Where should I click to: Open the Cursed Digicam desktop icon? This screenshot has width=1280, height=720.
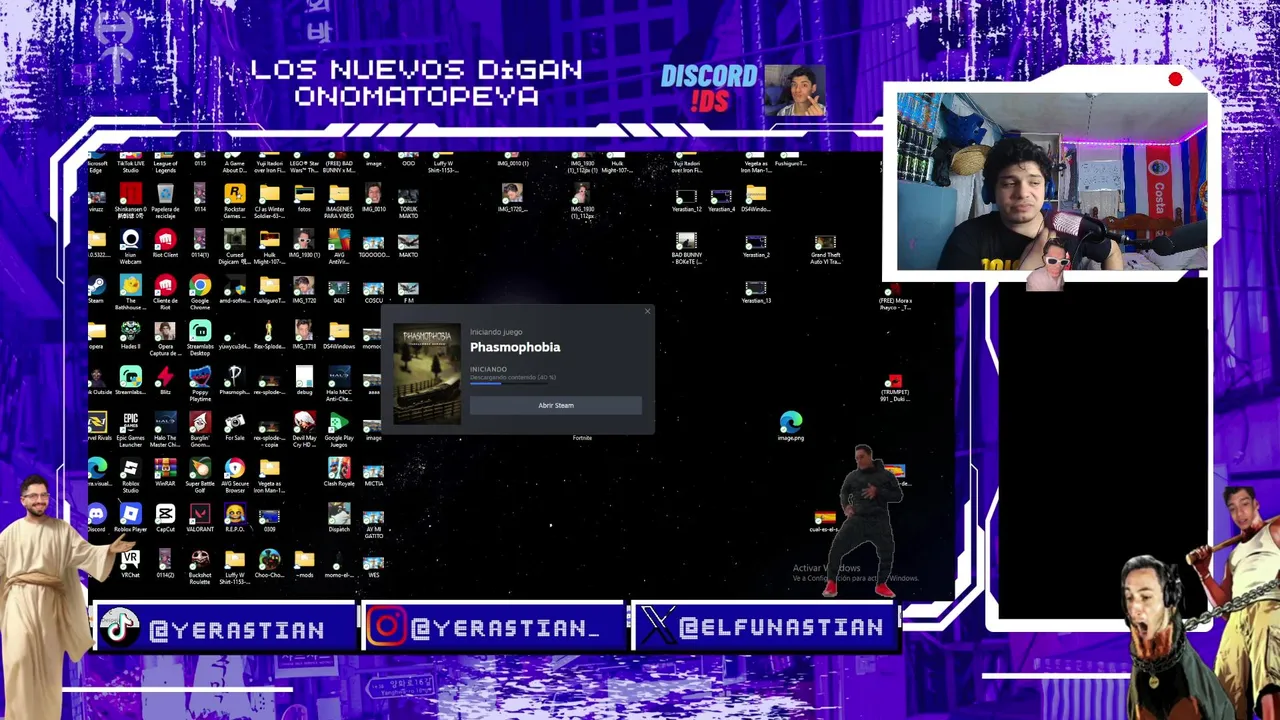234,240
